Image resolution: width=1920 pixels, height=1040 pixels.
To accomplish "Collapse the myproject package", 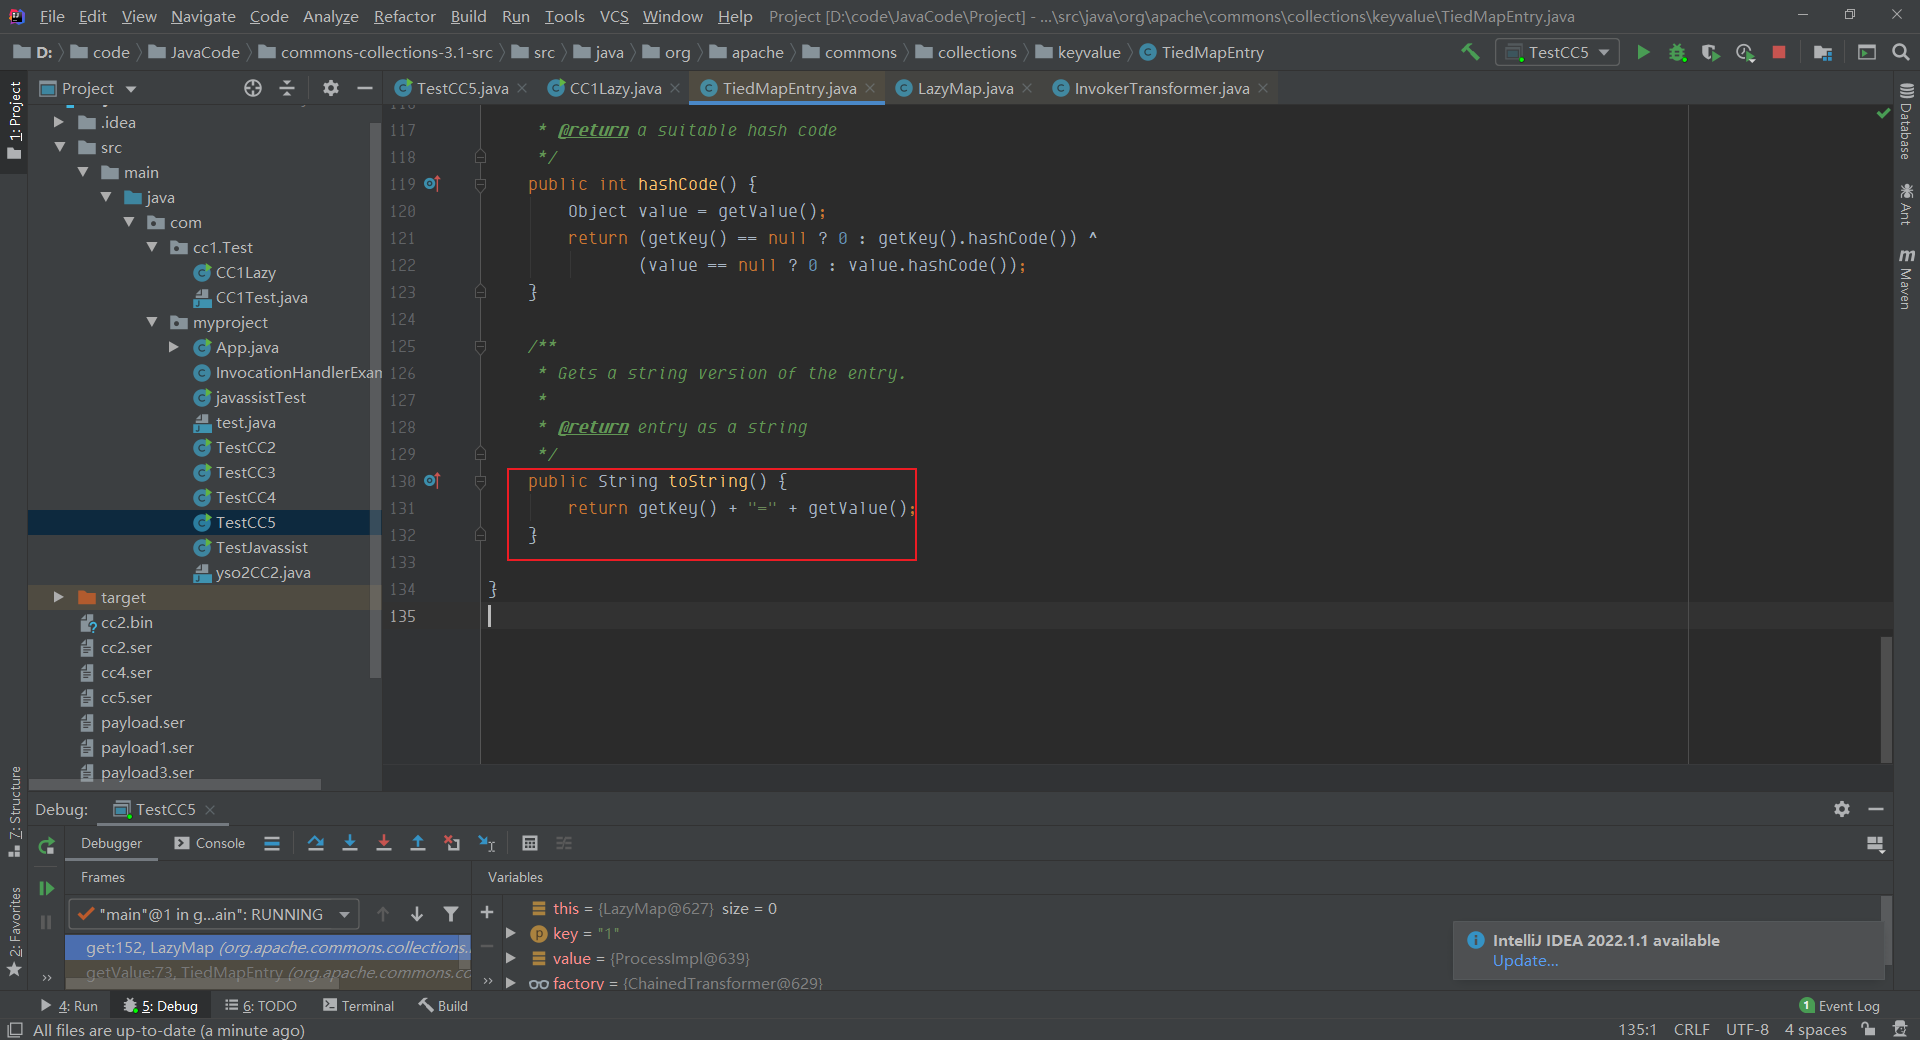I will [152, 322].
